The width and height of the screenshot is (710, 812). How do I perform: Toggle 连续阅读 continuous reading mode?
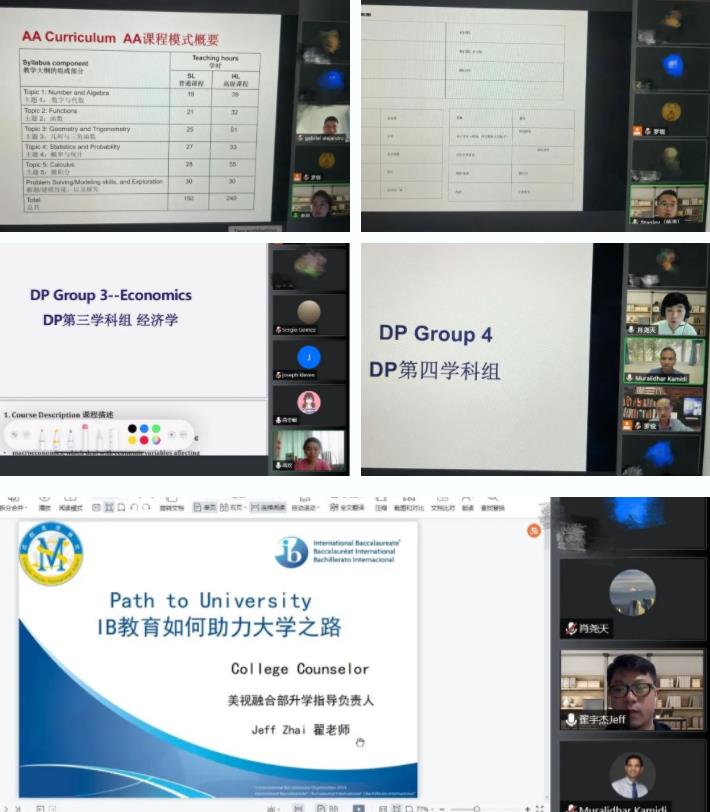point(268,508)
